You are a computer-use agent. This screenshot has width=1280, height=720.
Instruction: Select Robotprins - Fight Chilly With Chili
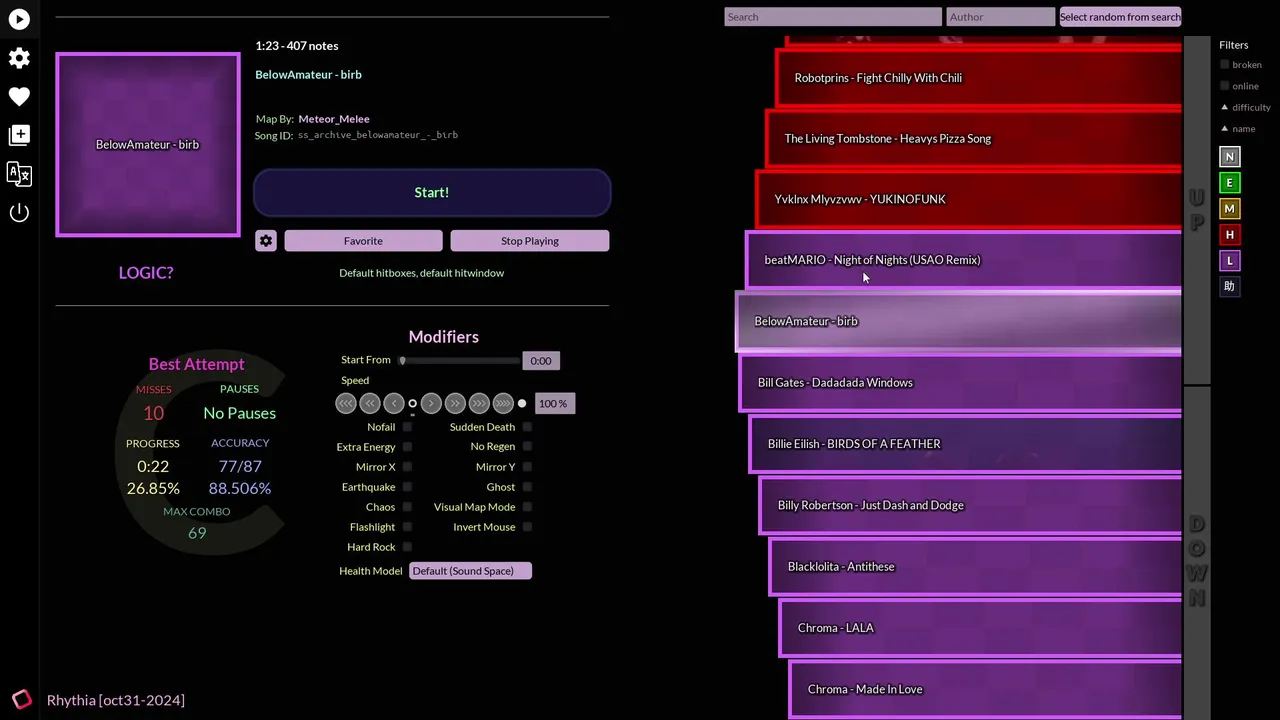tap(979, 78)
